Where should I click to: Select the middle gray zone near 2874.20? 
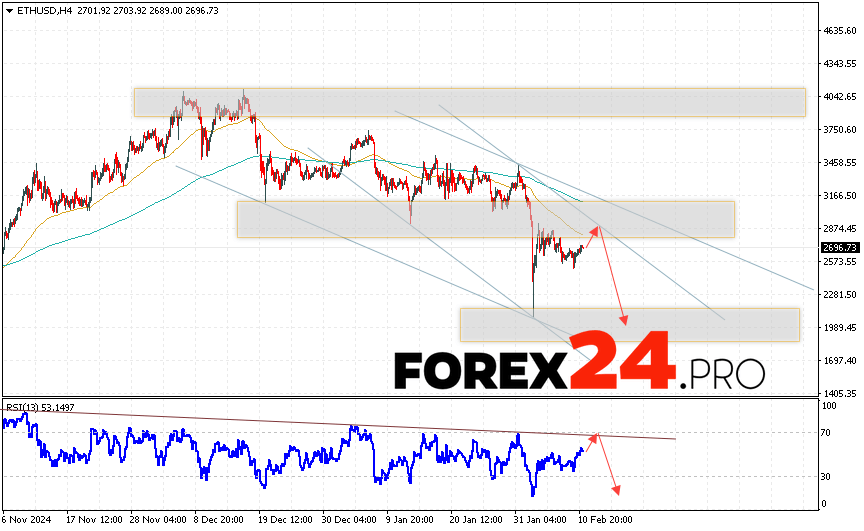[485, 219]
